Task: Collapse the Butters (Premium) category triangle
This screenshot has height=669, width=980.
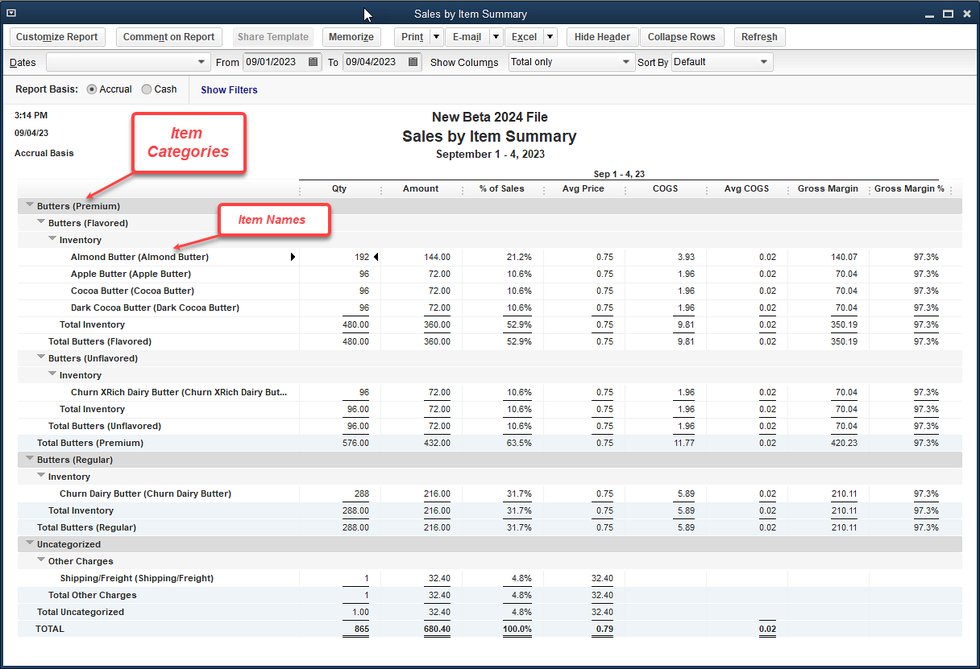Action: pyautogui.click(x=29, y=206)
